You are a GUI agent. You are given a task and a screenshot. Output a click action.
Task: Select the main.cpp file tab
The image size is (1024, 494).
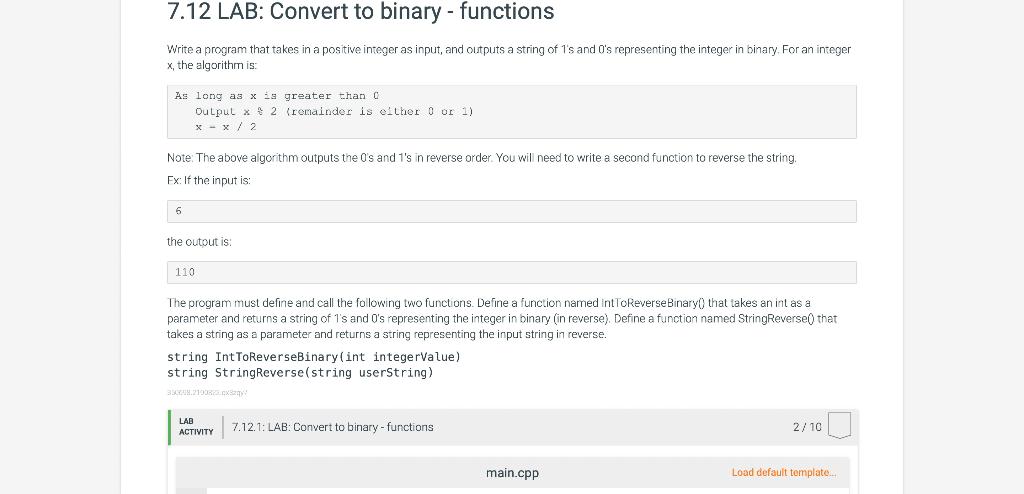coord(512,472)
